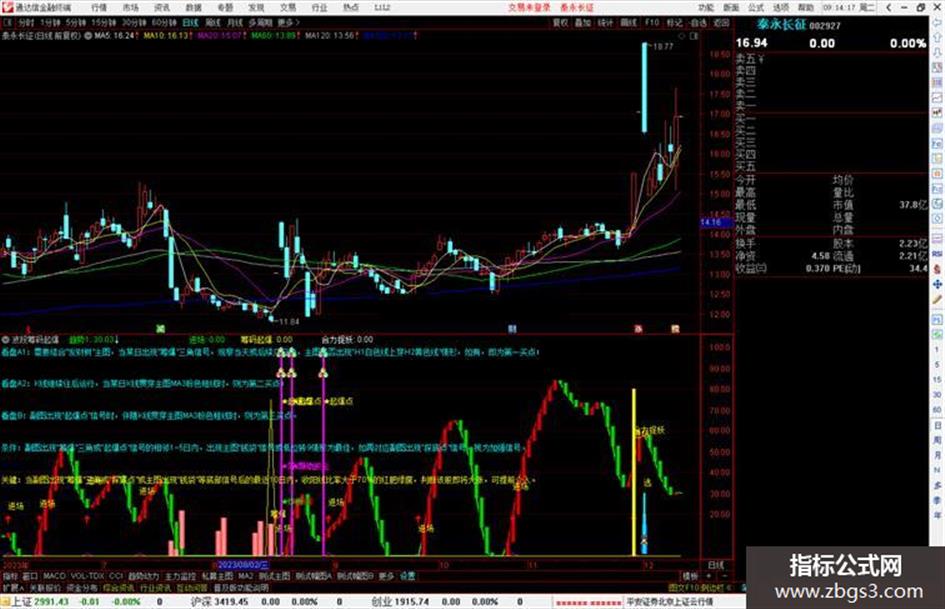Screen dimensions: 945x609
Task: Select the 趋势动力 indicator tab
Action: [143, 576]
